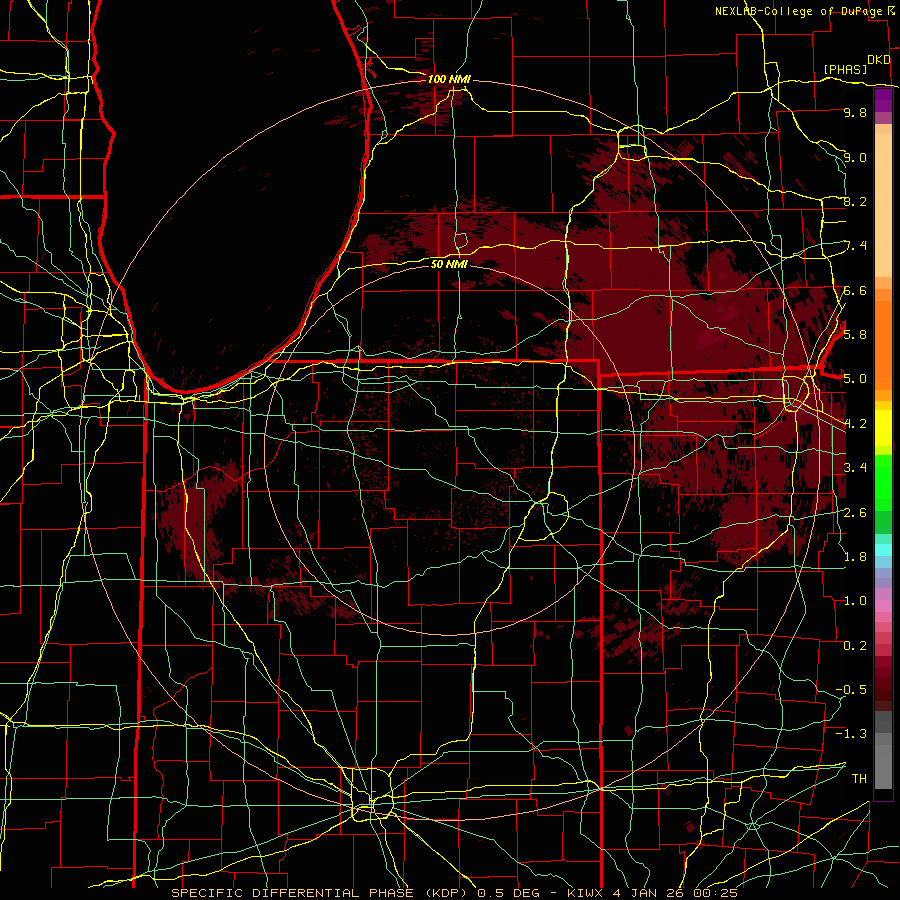The image size is (900, 900).
Task: Pick the large peach swatch in the color bar
Action: 883,206
